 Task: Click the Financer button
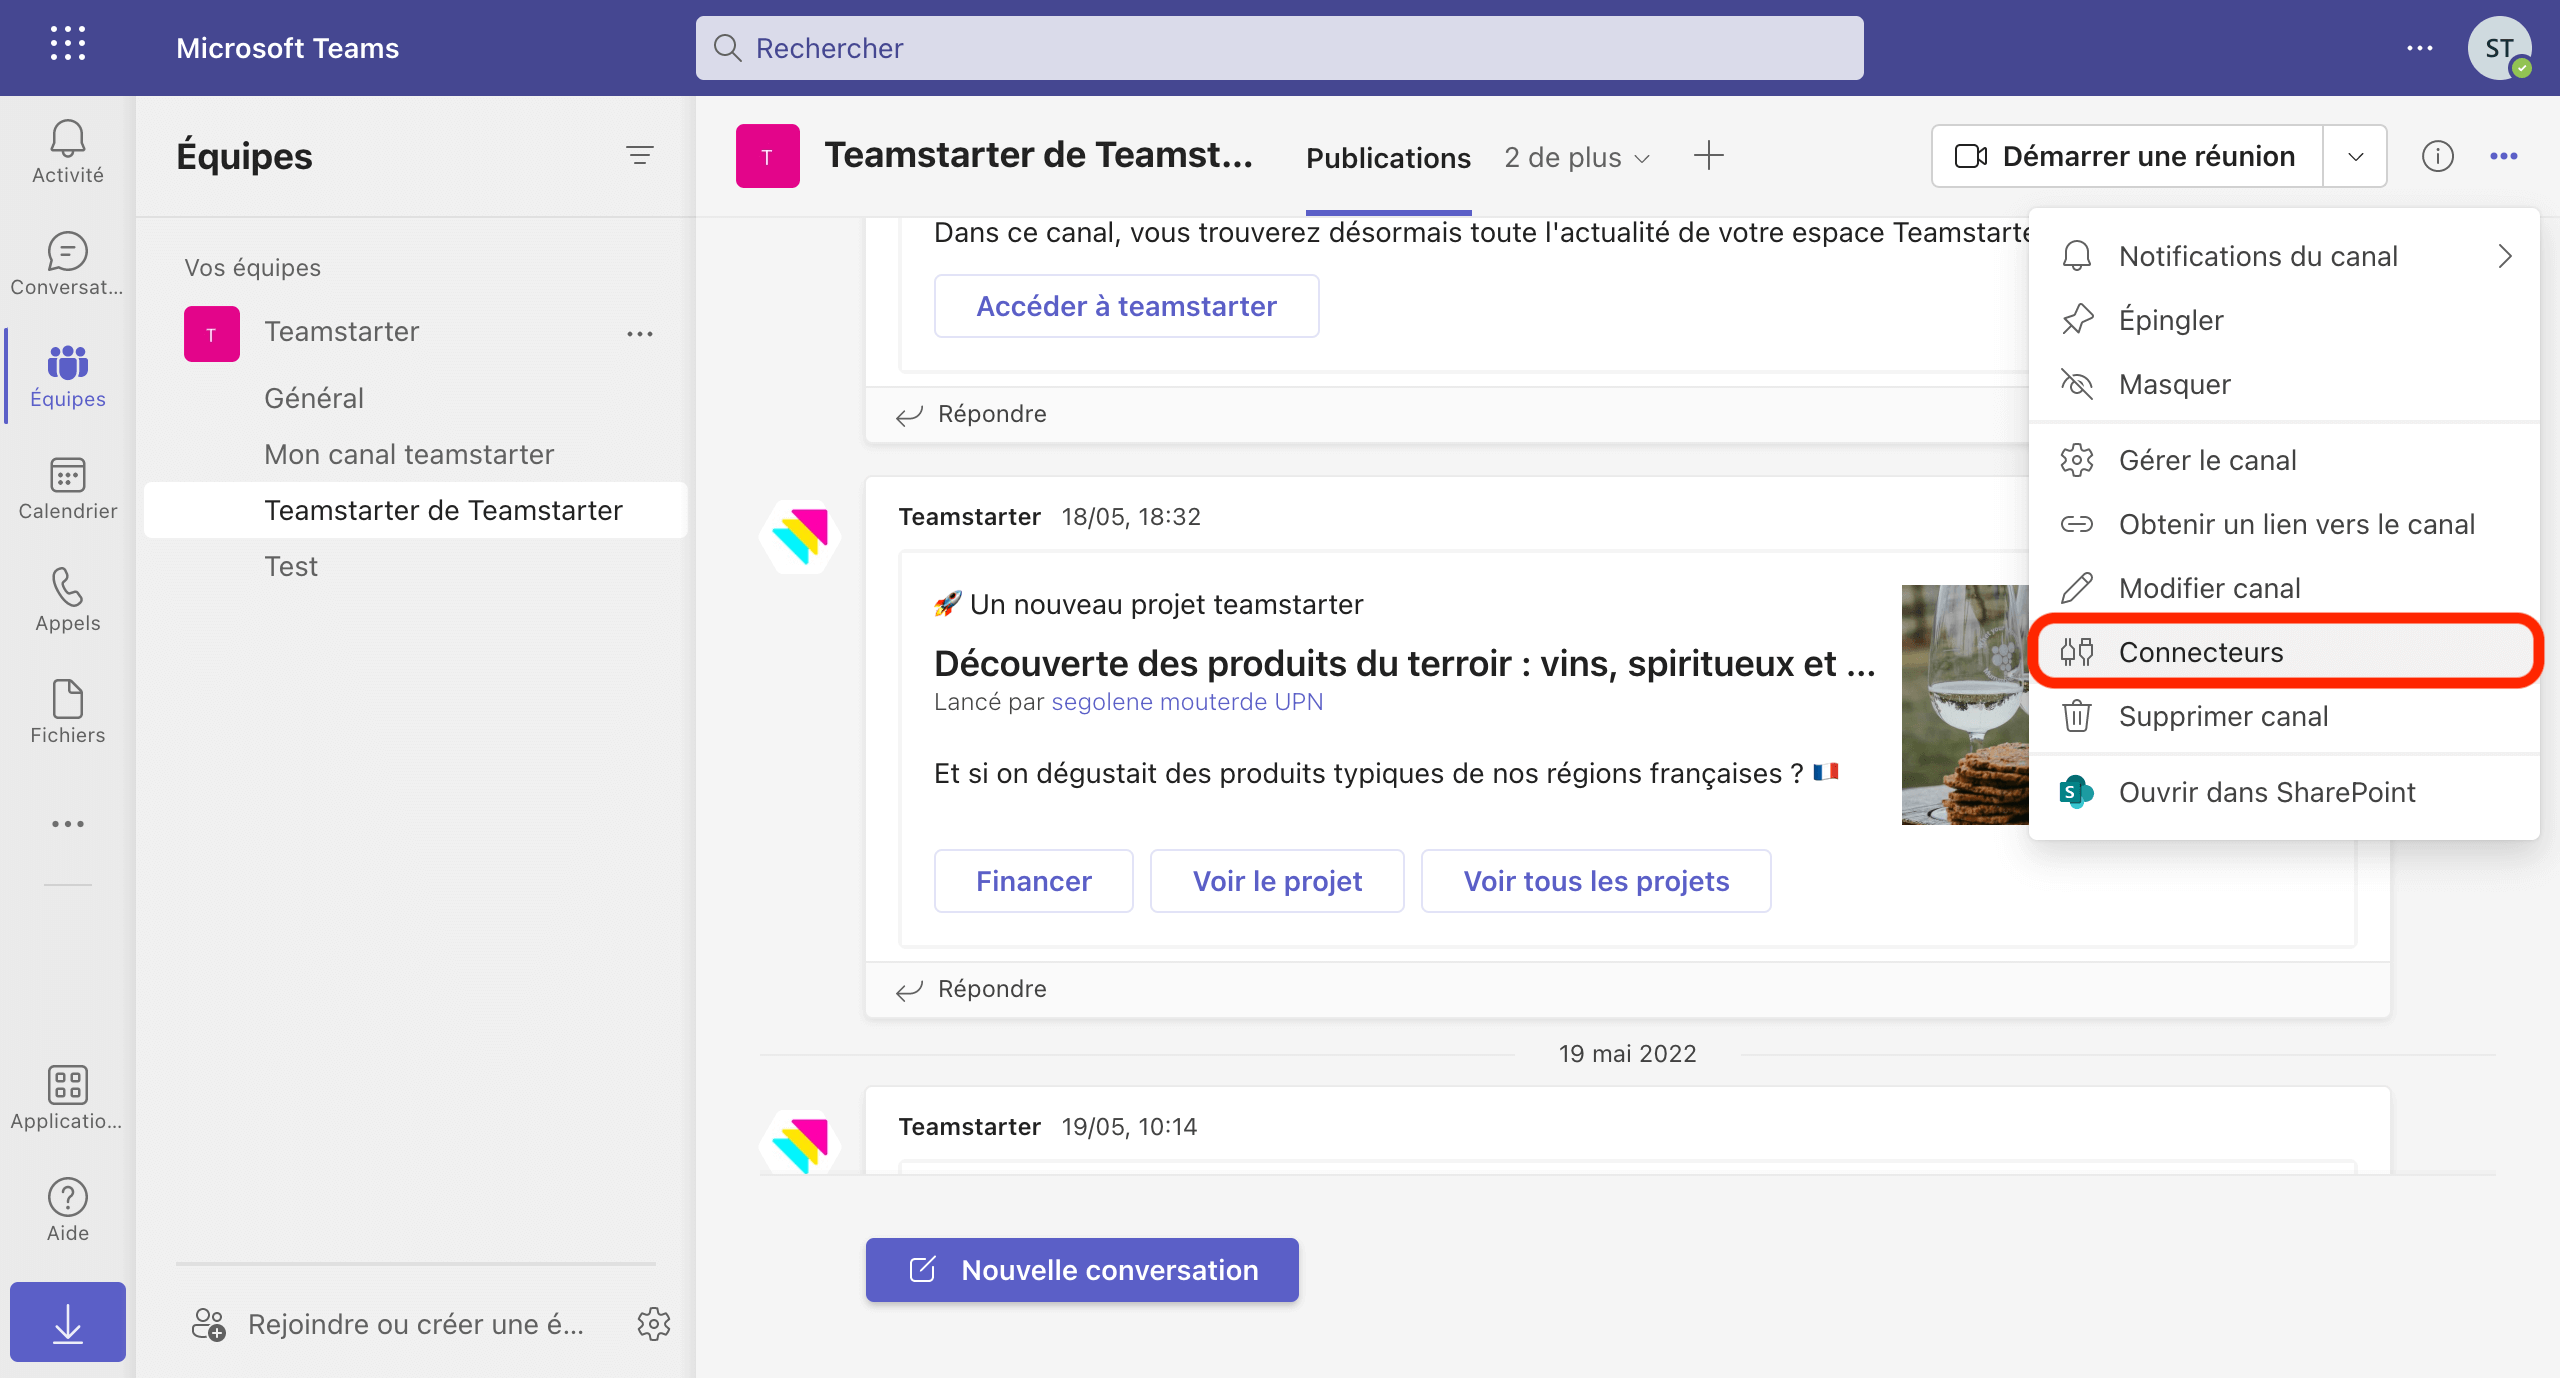coord(1033,881)
